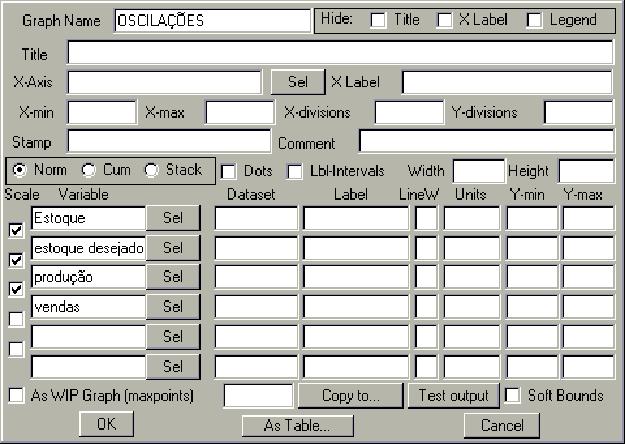Select the Cum radio option
The height and width of the screenshot is (444, 625).
pos(90,170)
